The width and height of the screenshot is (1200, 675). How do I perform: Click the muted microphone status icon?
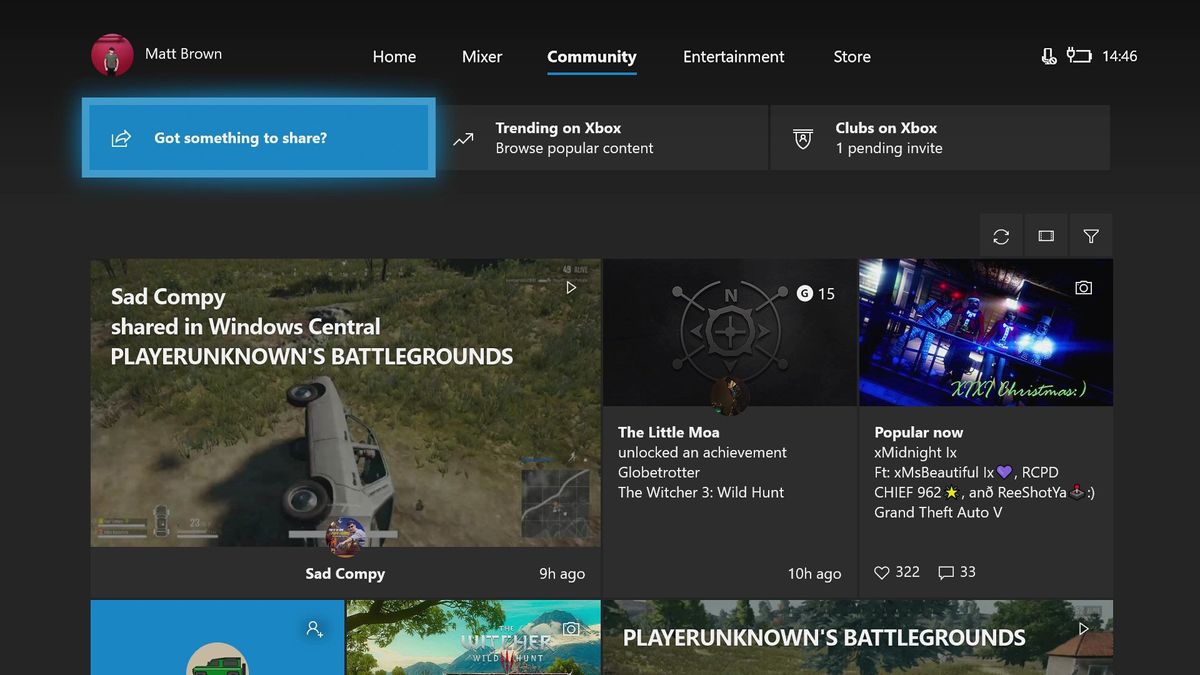click(x=1049, y=56)
